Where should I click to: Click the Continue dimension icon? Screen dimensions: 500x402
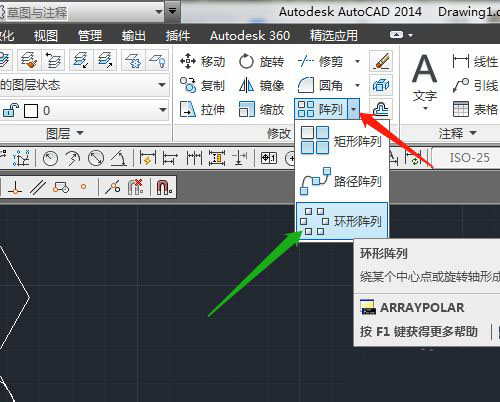pyautogui.click(x=194, y=158)
